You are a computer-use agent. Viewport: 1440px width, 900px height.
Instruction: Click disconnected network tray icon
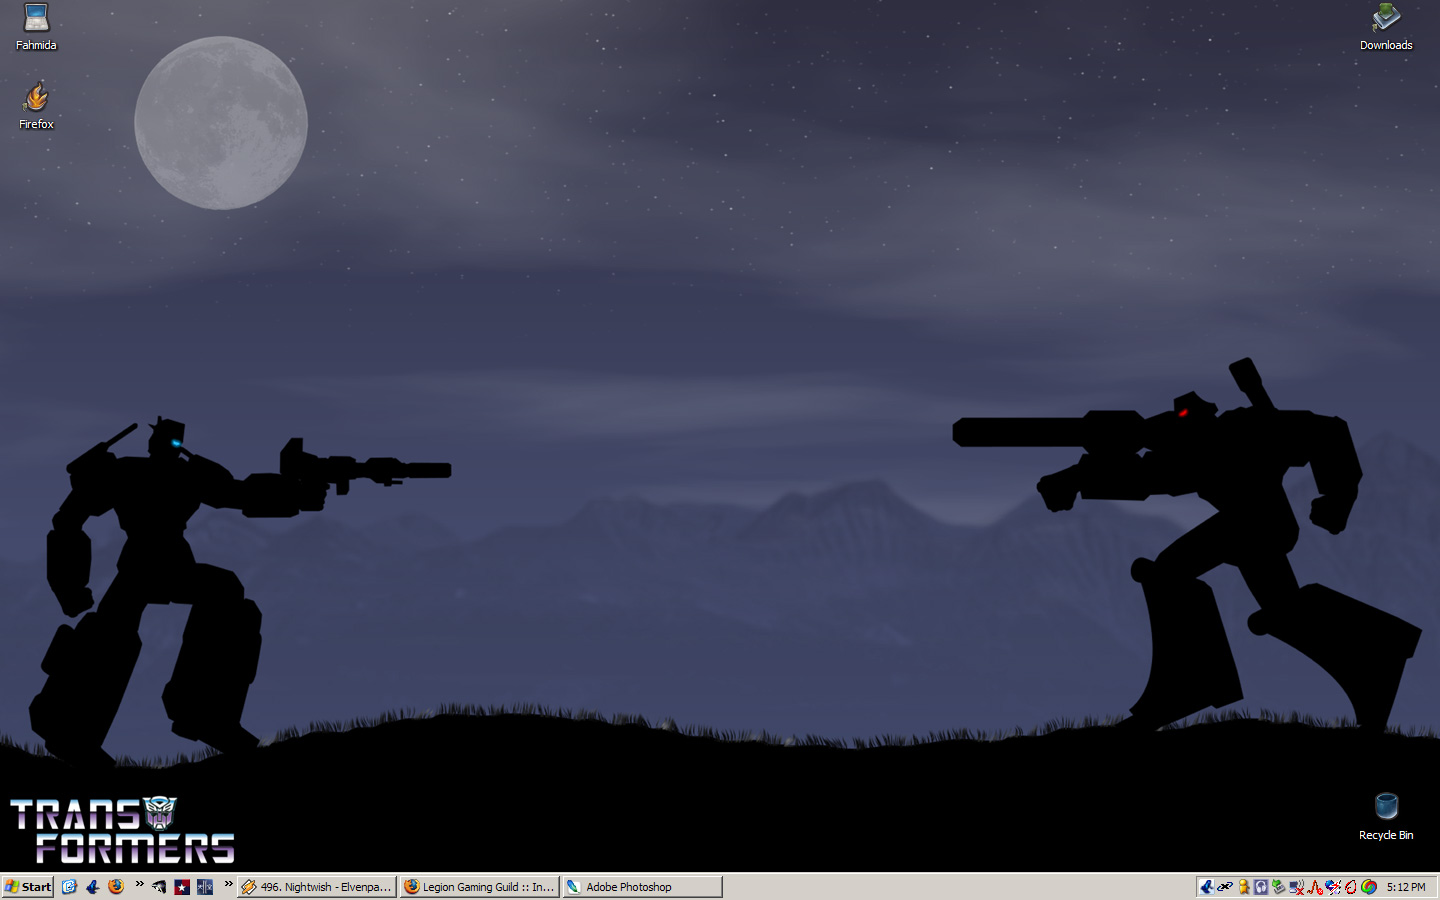point(1297,887)
